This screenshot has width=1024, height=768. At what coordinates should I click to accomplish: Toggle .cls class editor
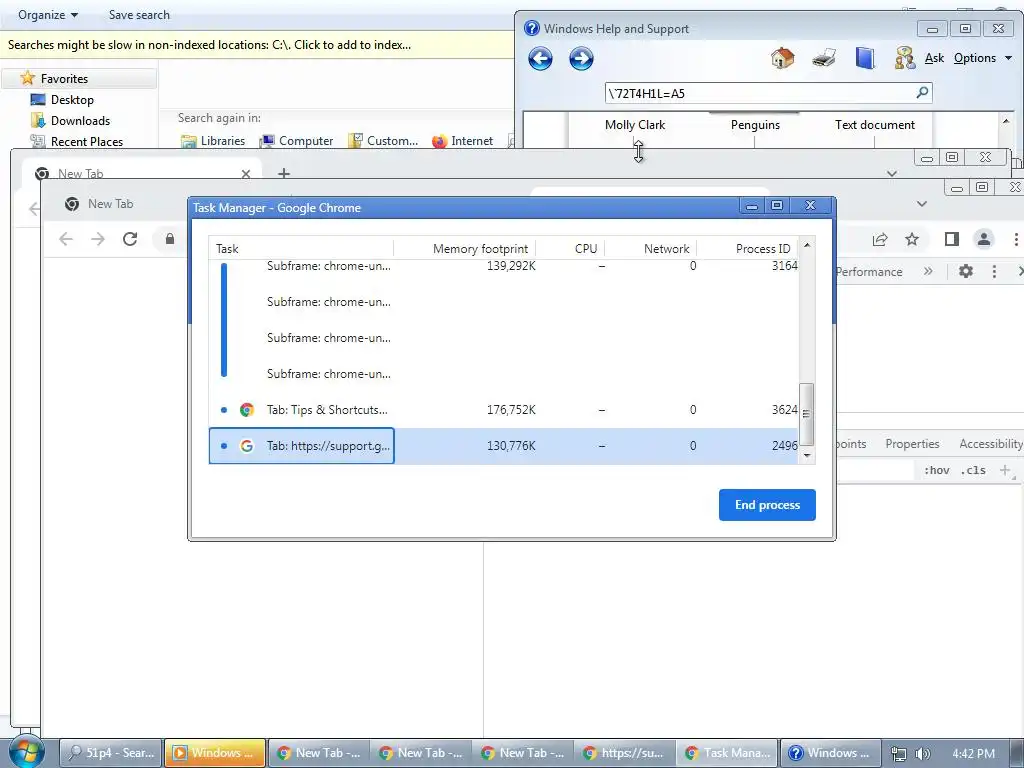973,470
